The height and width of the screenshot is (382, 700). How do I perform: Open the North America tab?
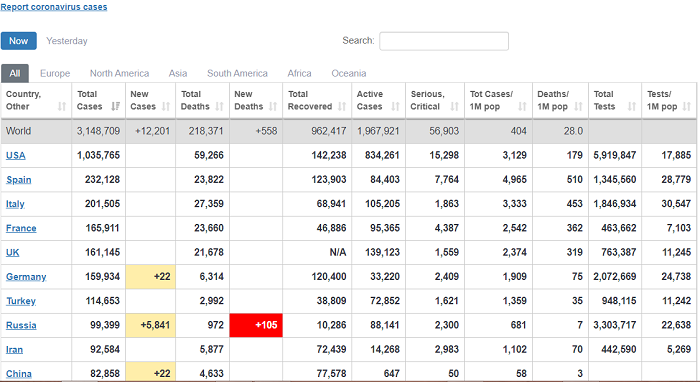pyautogui.click(x=120, y=73)
